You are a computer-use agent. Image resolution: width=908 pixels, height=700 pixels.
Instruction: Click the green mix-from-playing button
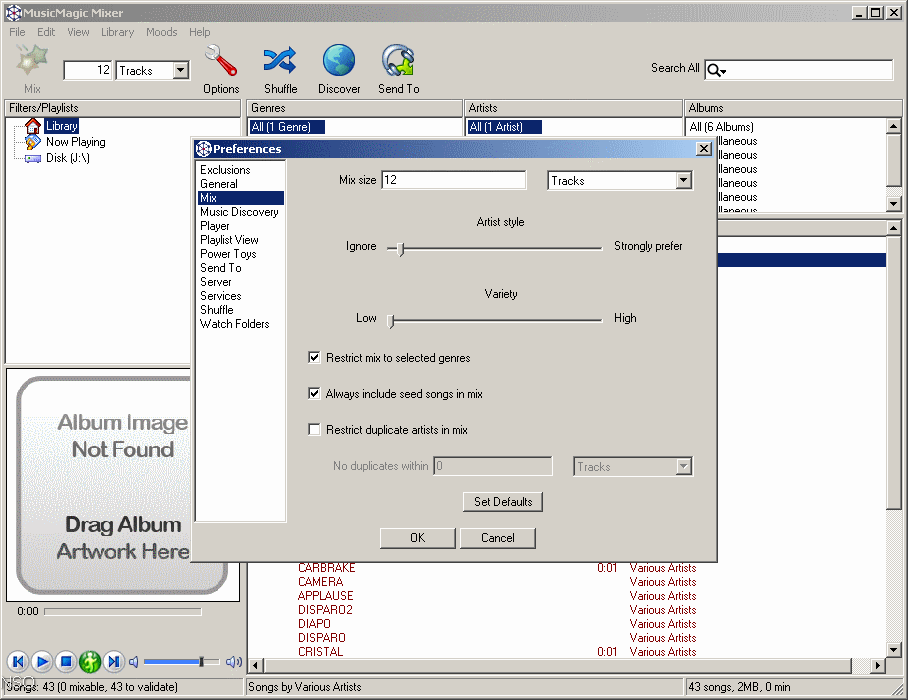coord(90,661)
